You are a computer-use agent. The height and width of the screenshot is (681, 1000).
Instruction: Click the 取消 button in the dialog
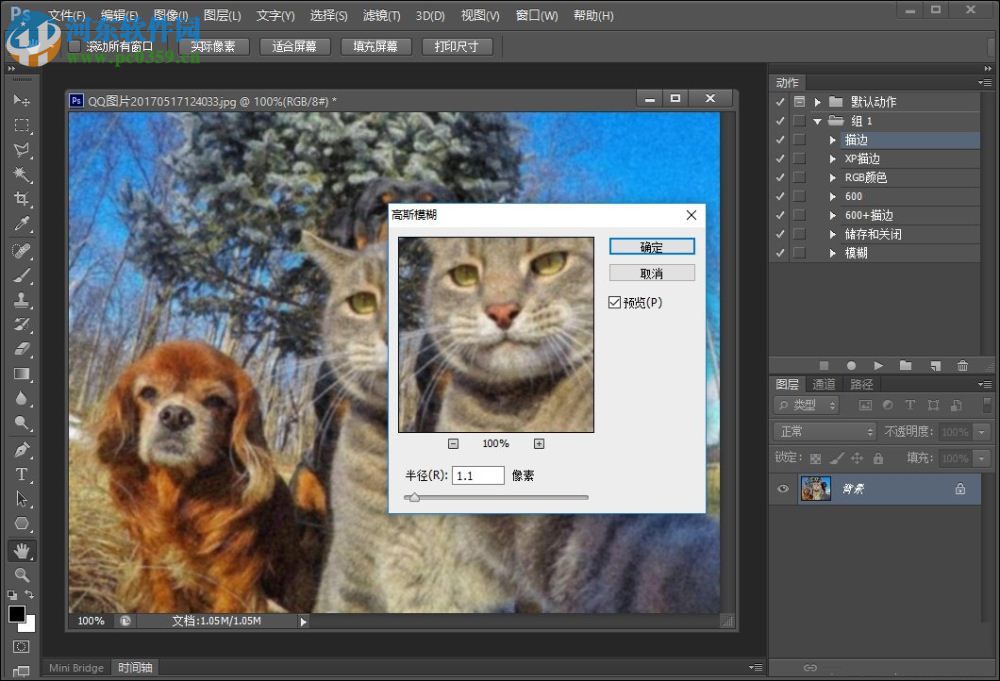pyautogui.click(x=651, y=273)
